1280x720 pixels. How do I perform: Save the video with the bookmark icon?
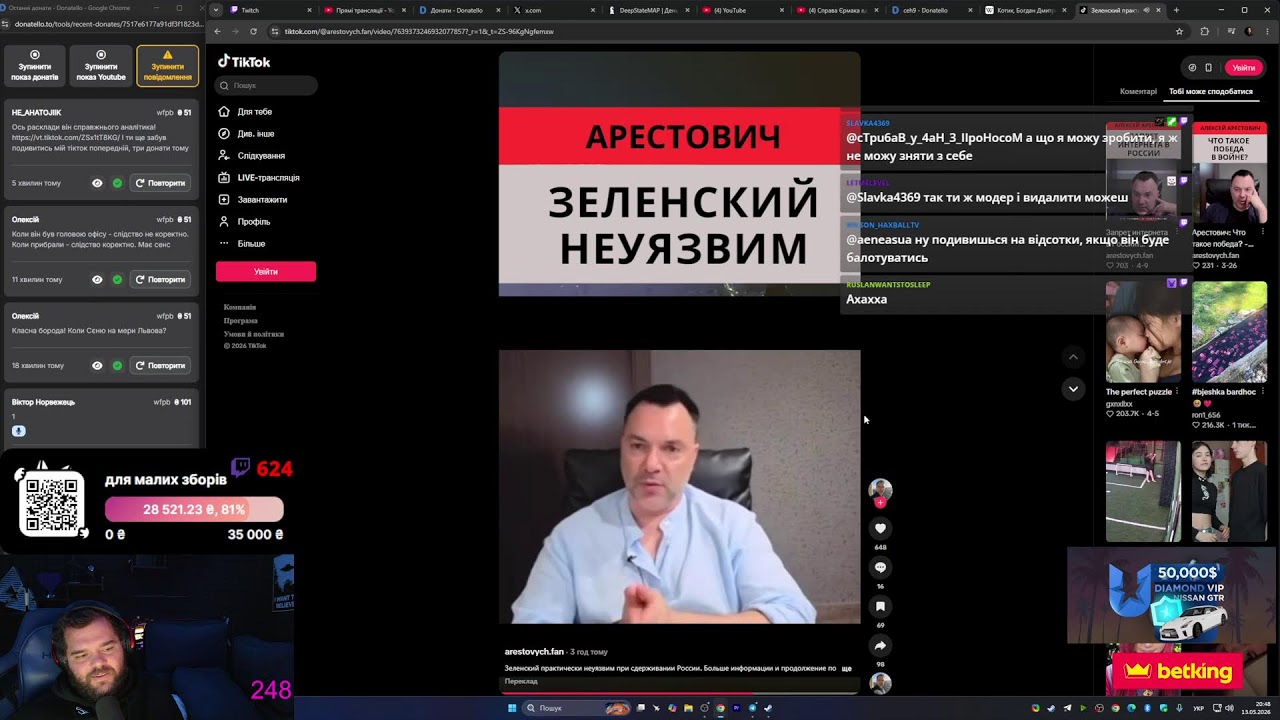click(x=880, y=606)
